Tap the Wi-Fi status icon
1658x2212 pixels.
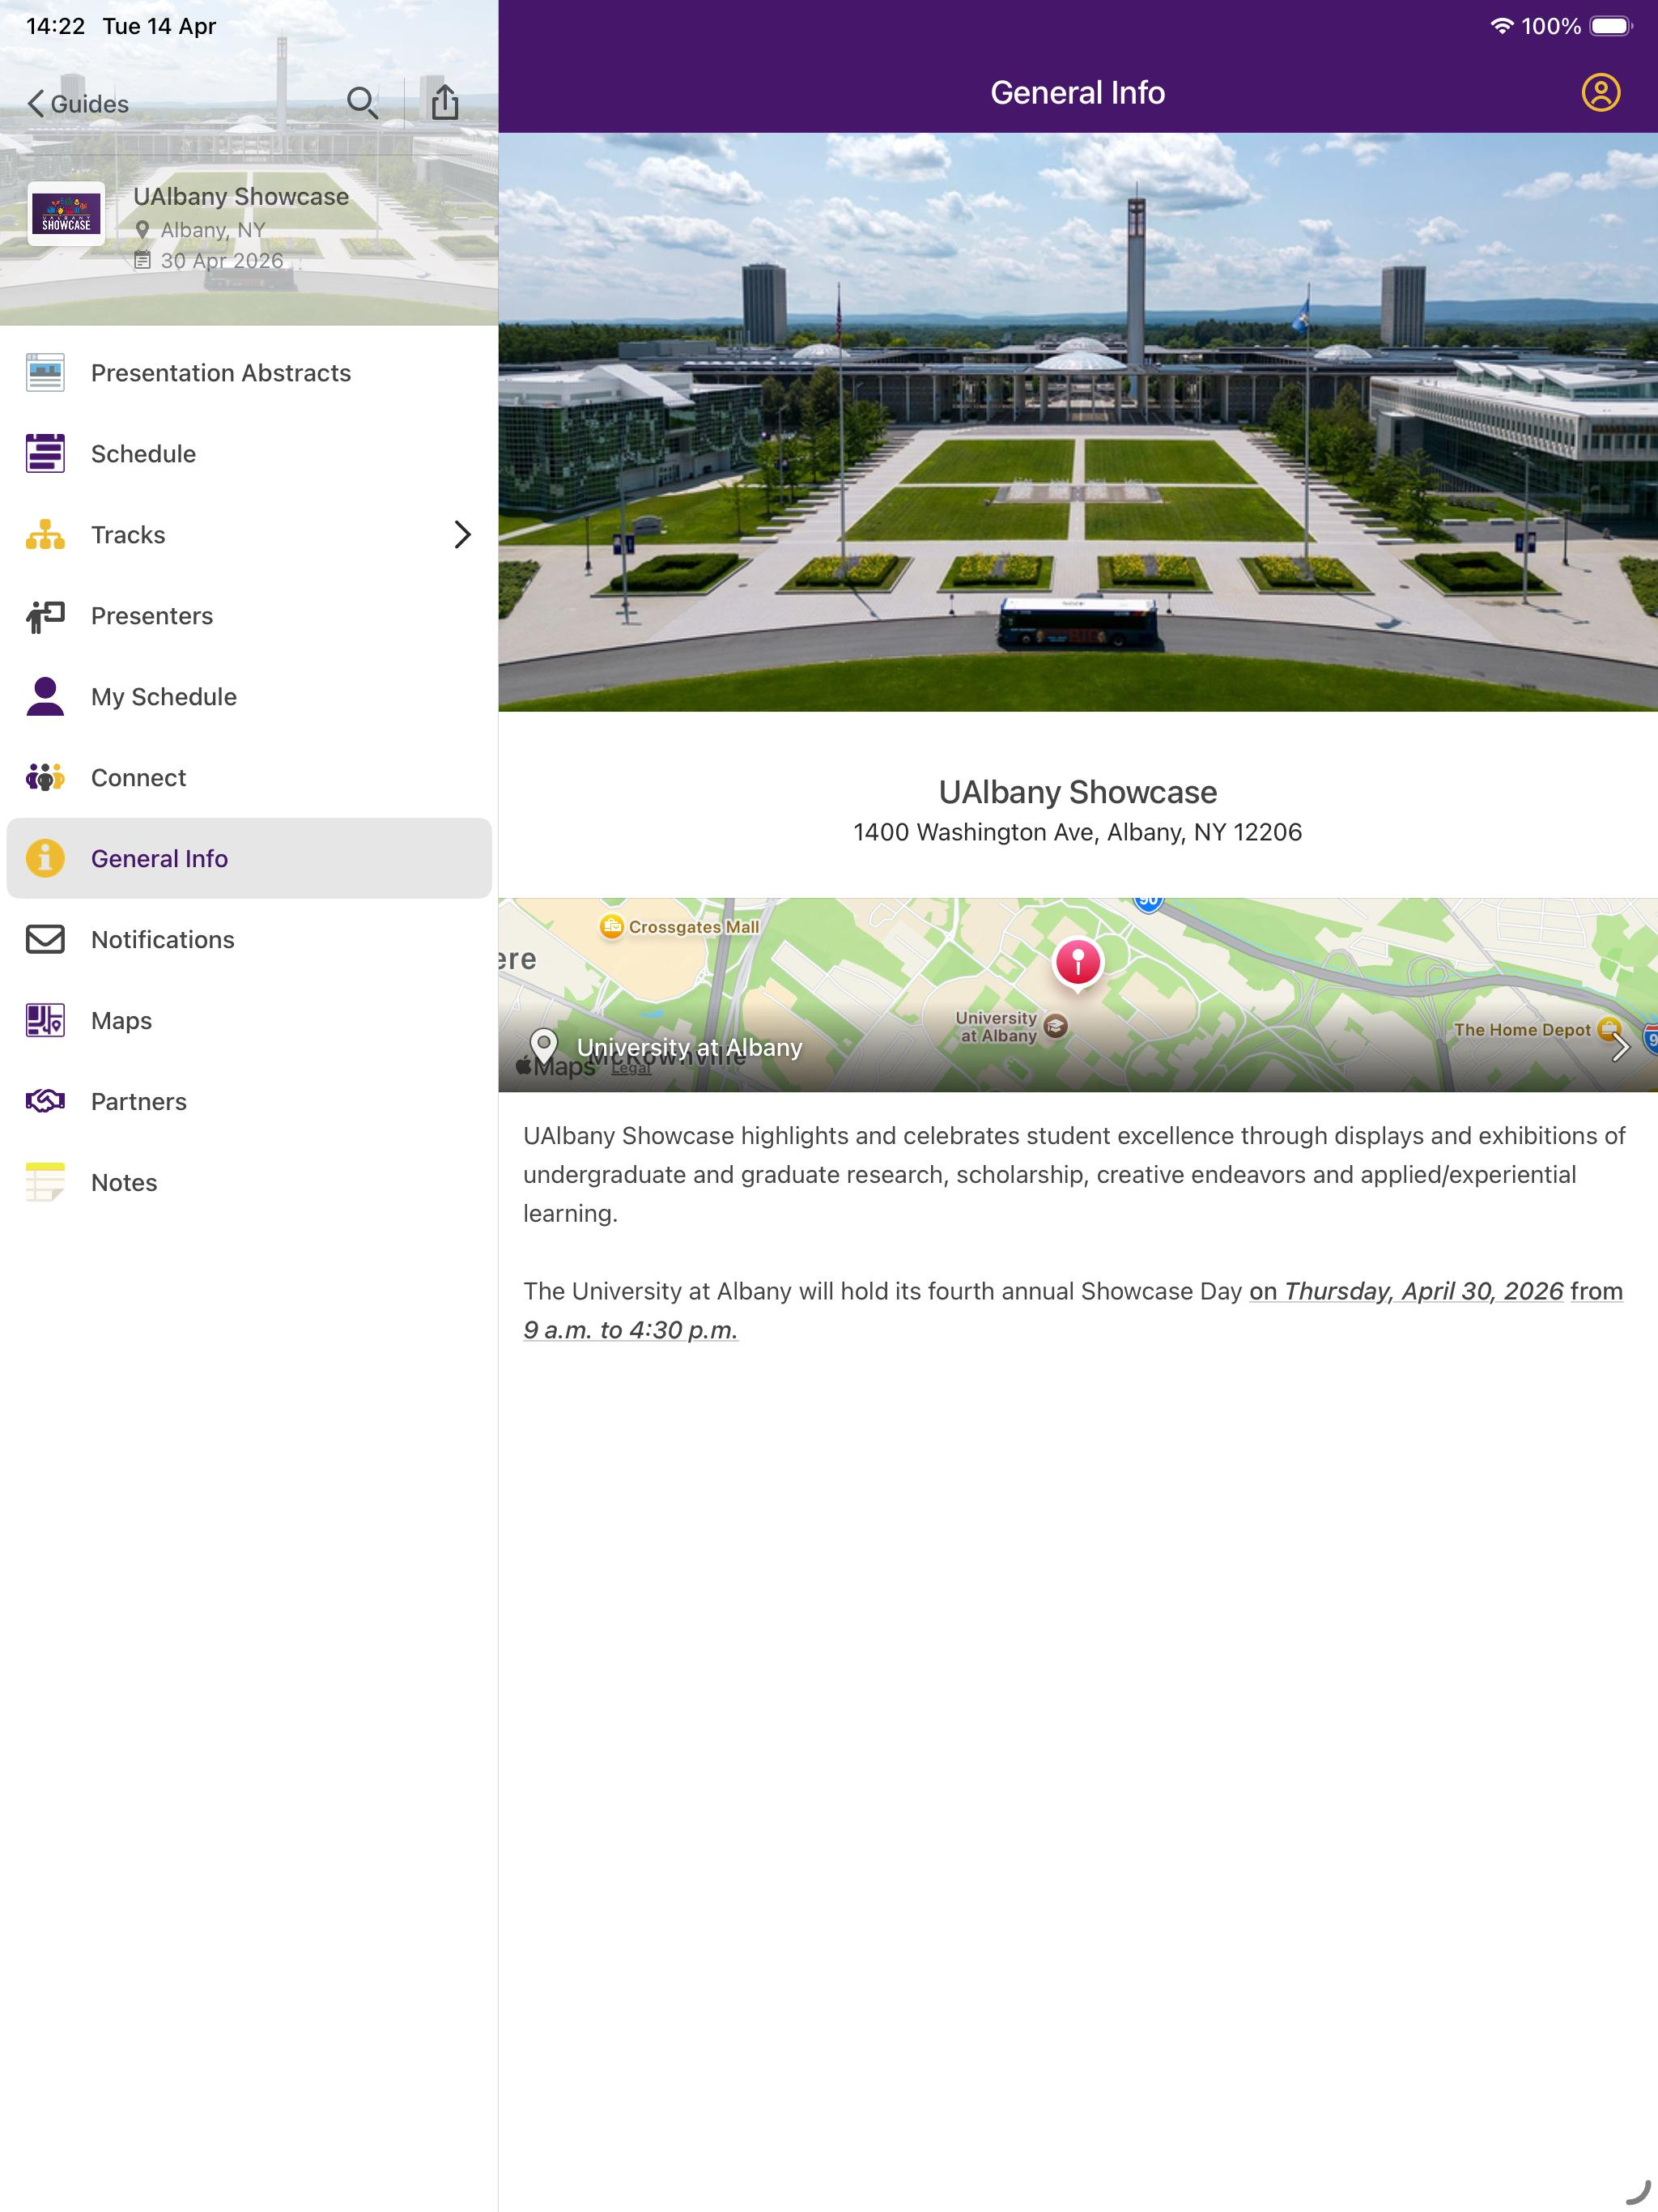(1501, 26)
